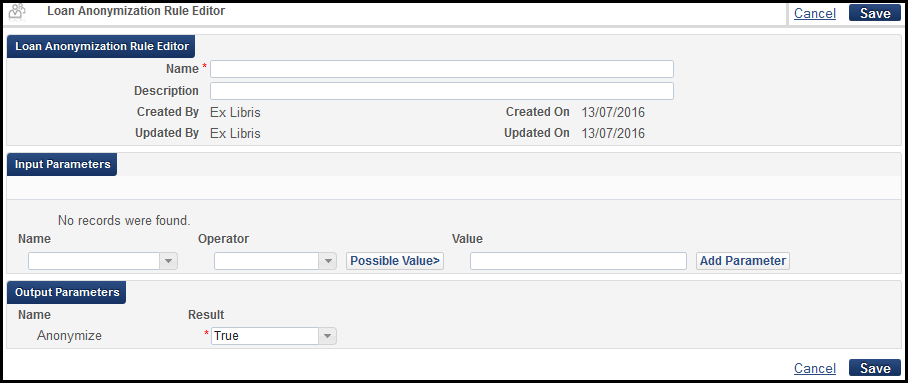The image size is (908, 383).
Task: Click the Possible Value> button
Action: (x=395, y=261)
